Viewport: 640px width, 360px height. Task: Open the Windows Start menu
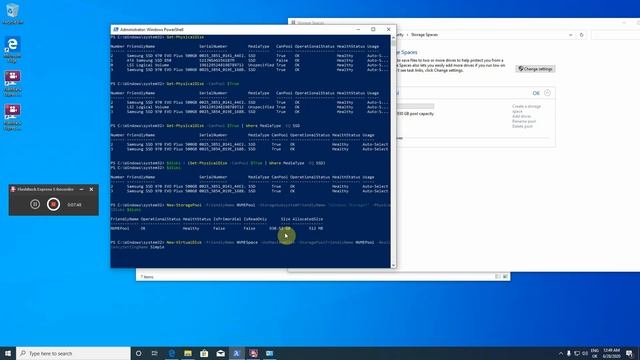click(x=8, y=353)
